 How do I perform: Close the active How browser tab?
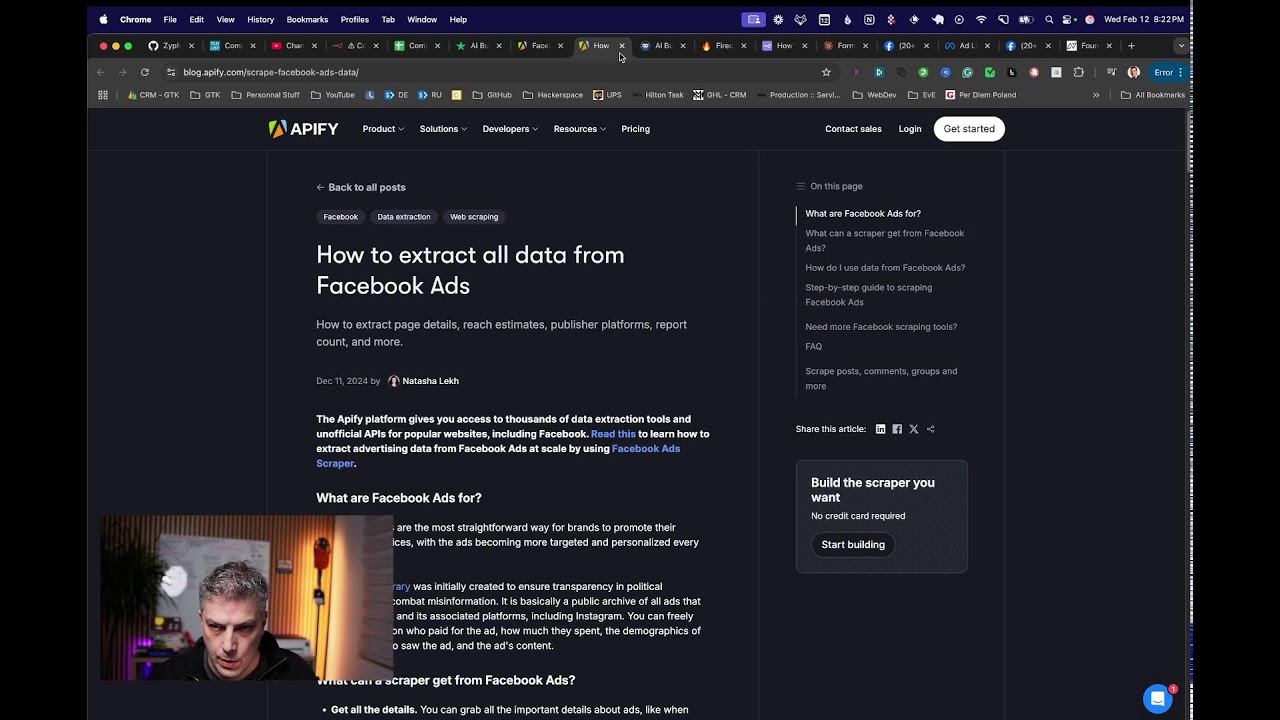[622, 45]
